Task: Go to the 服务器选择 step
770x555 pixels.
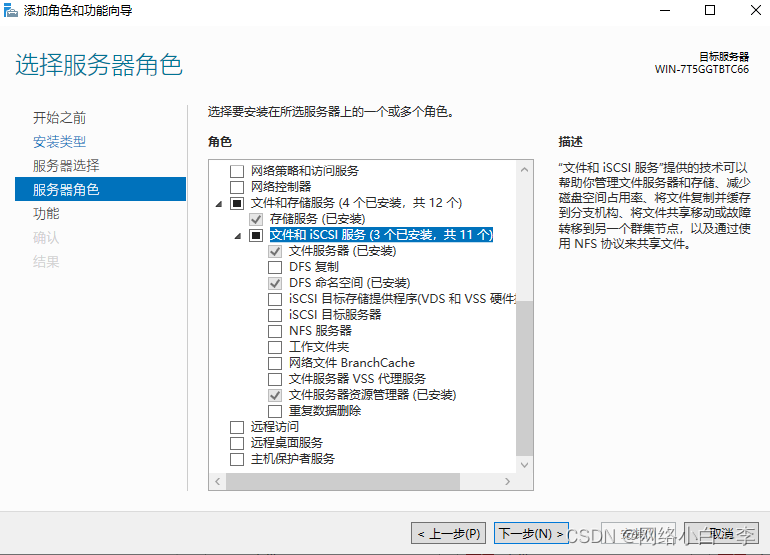Action: [66, 166]
